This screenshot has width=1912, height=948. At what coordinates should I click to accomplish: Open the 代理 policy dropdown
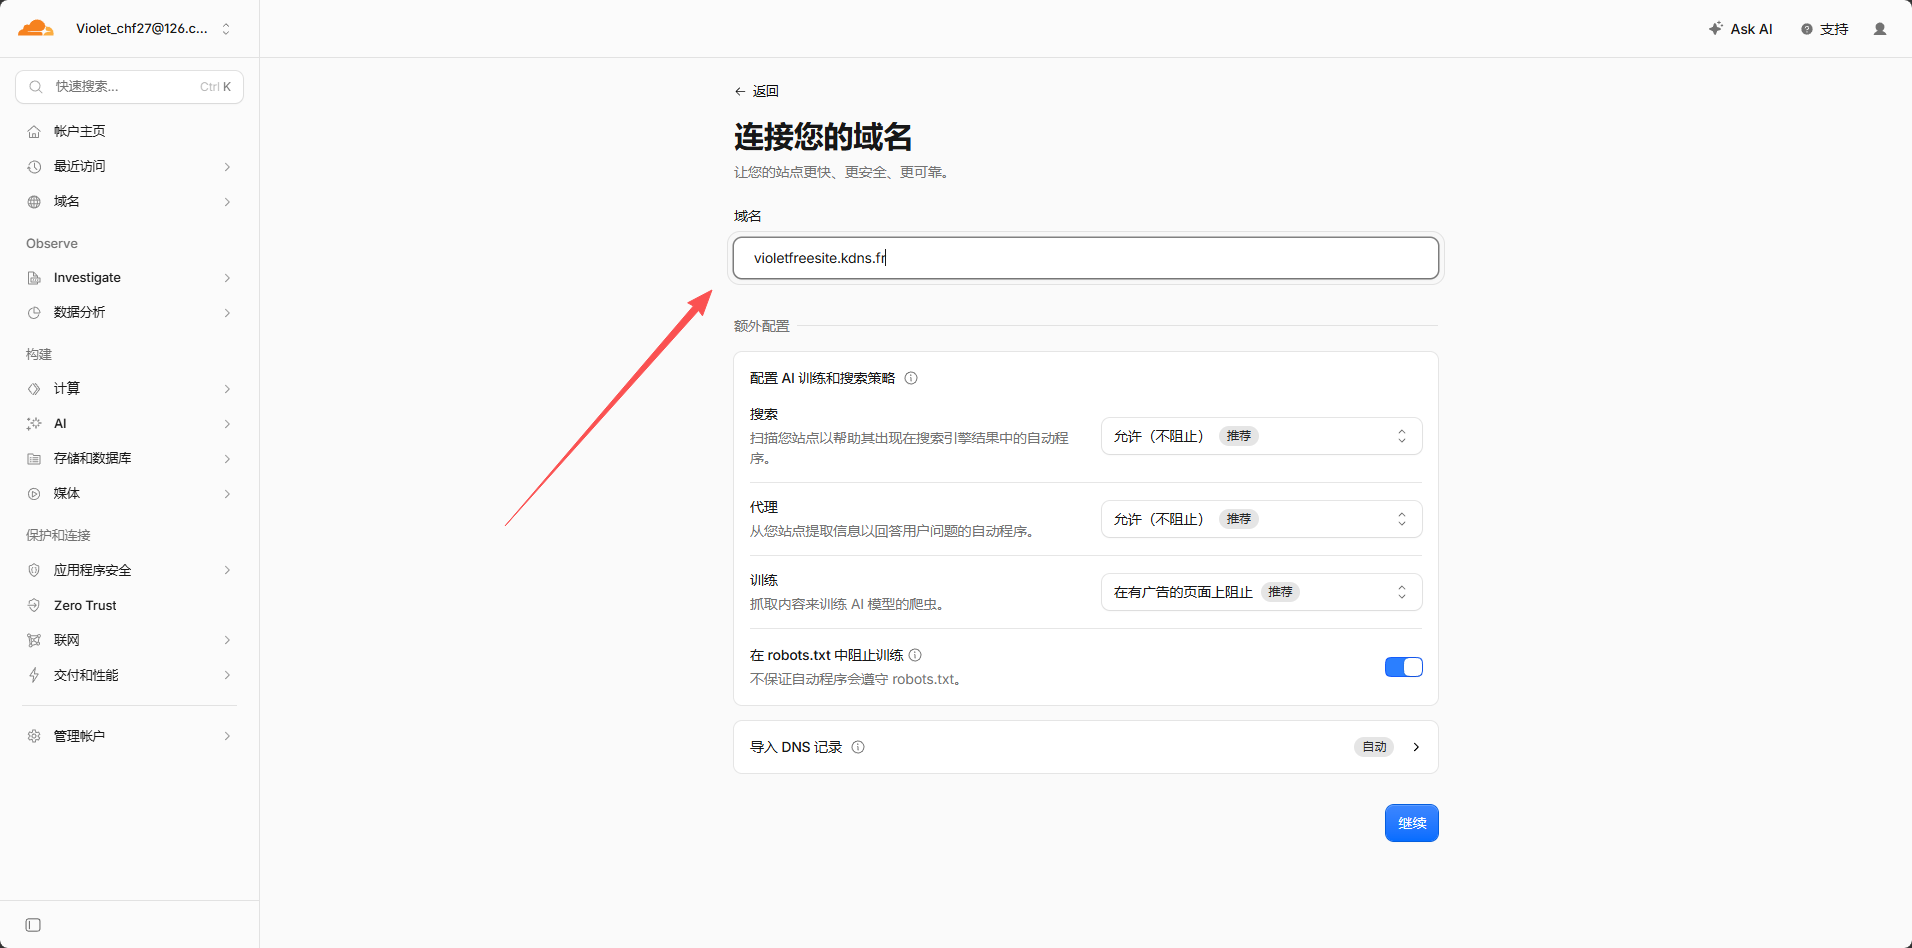[x=1261, y=519]
